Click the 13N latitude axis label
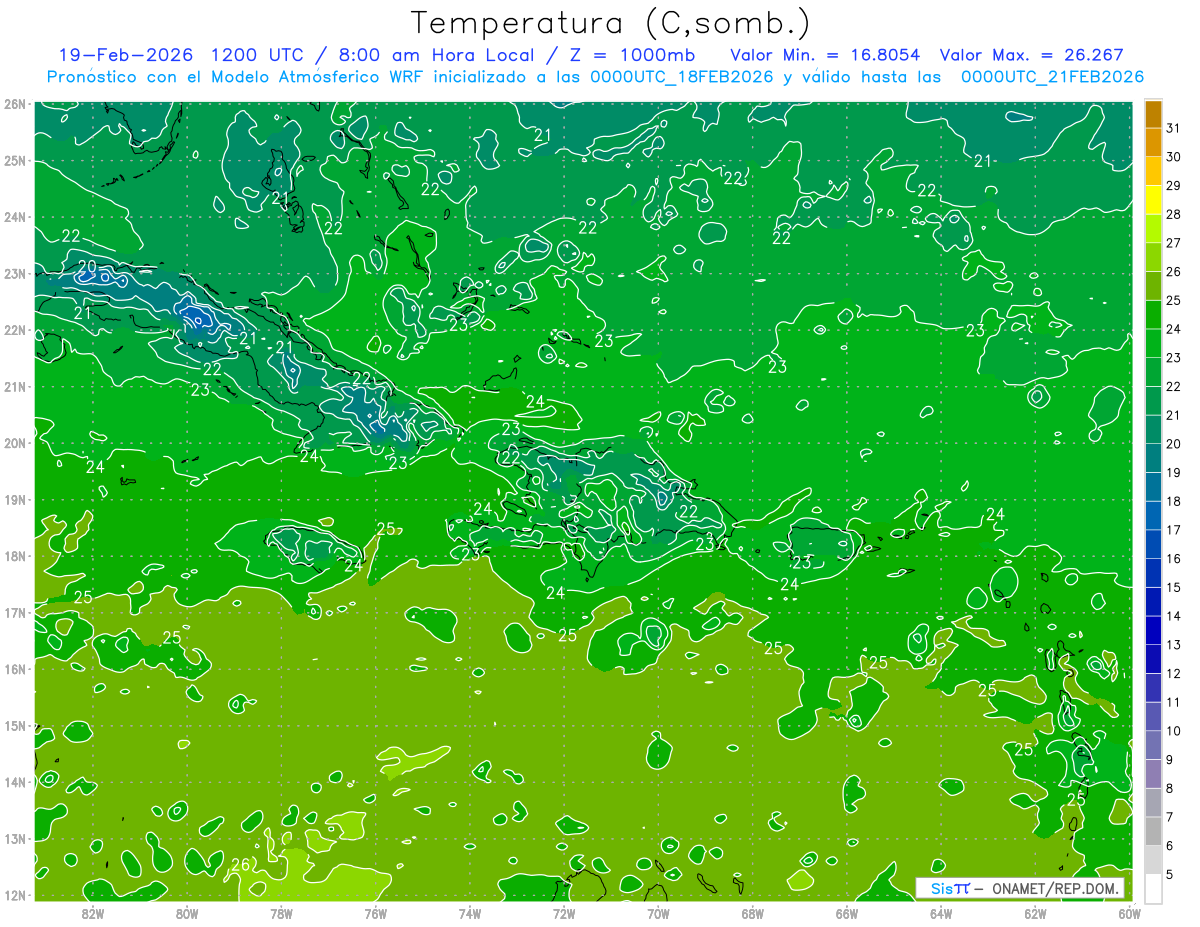This screenshot has width=1200, height=927. (14, 838)
